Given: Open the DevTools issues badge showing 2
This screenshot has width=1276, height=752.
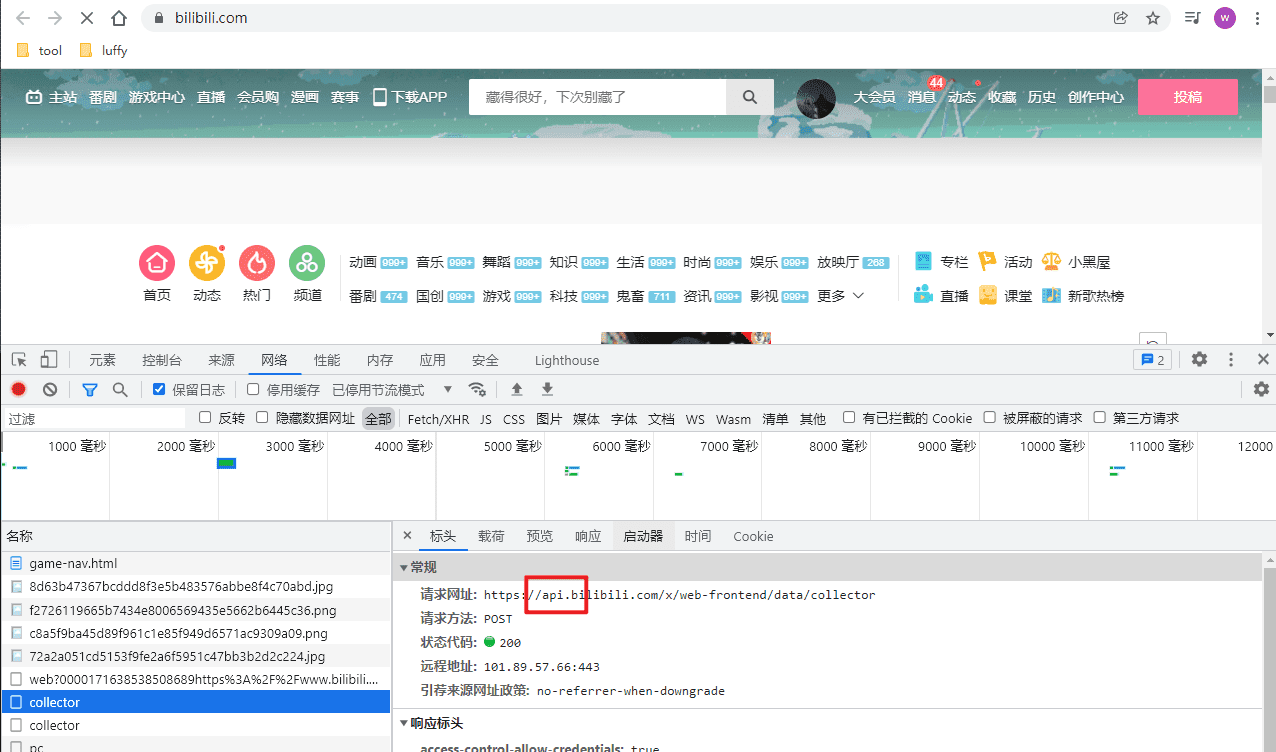Looking at the screenshot, I should click(x=1150, y=360).
